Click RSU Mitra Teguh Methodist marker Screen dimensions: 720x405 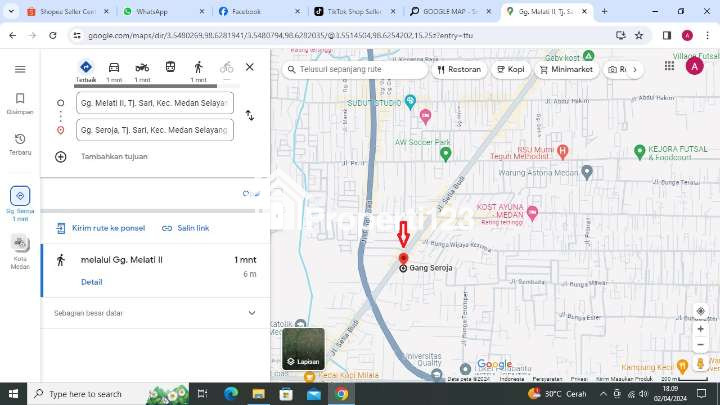pos(562,151)
